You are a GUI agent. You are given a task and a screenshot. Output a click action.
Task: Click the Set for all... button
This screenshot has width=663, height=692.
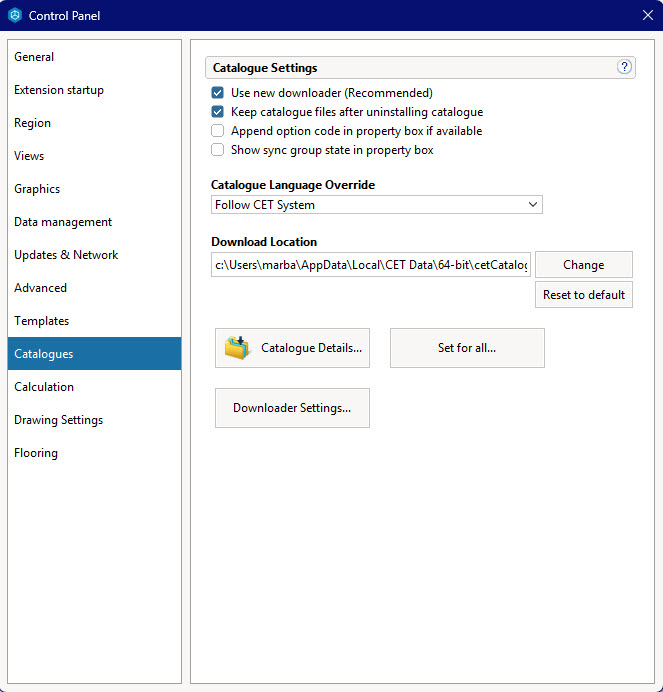click(x=467, y=348)
